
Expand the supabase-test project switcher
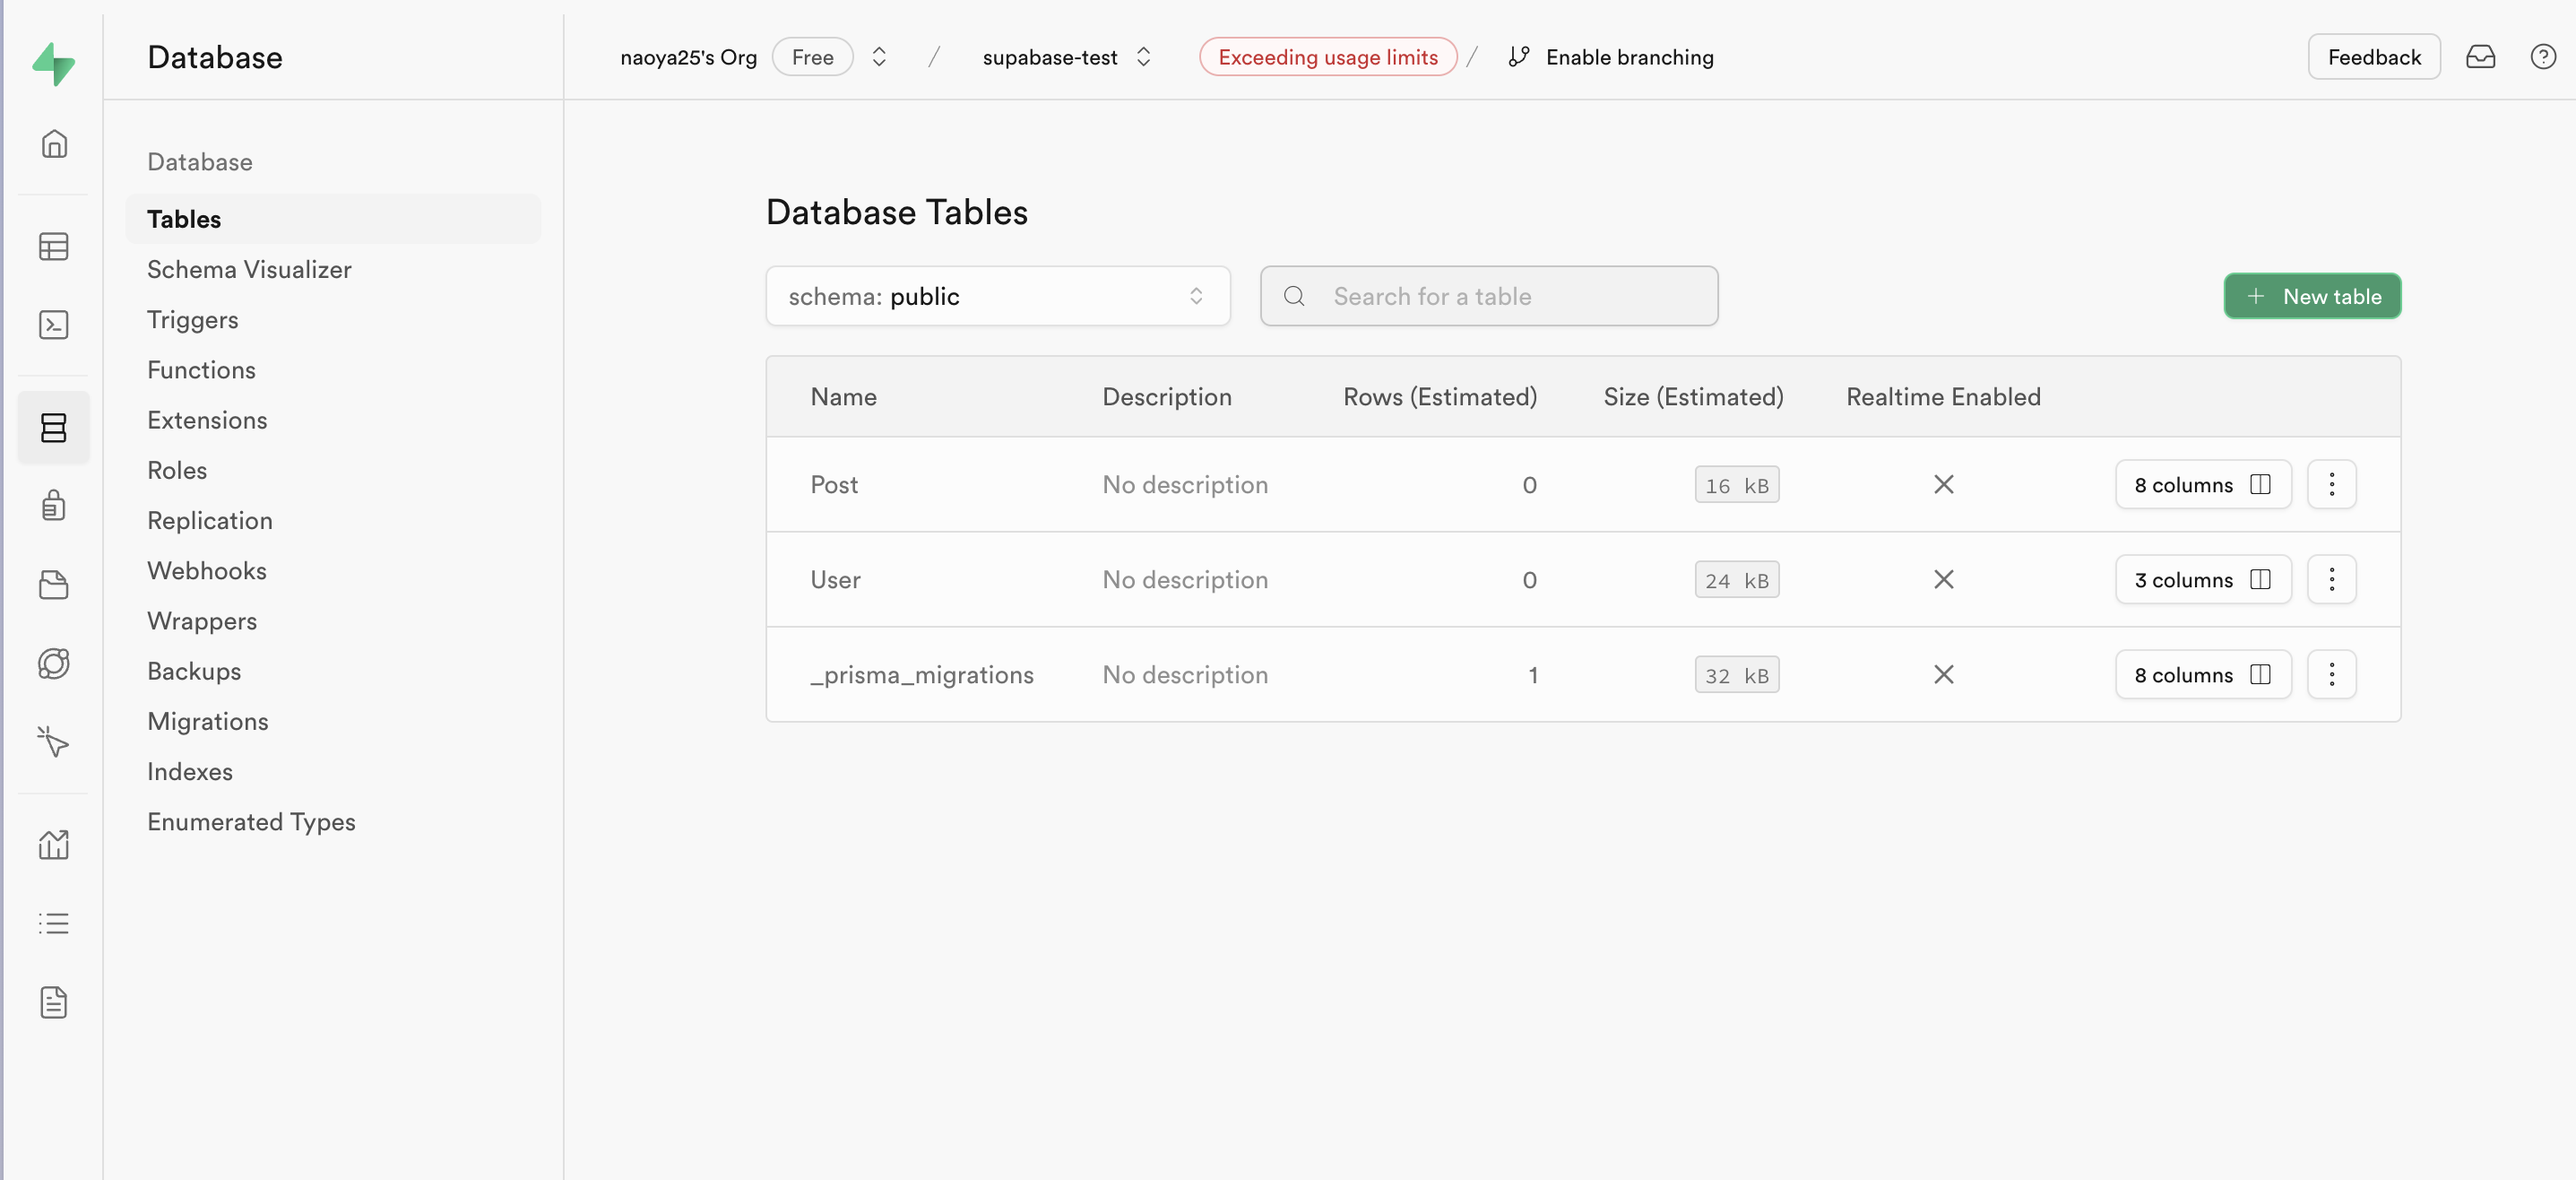pos(1143,57)
